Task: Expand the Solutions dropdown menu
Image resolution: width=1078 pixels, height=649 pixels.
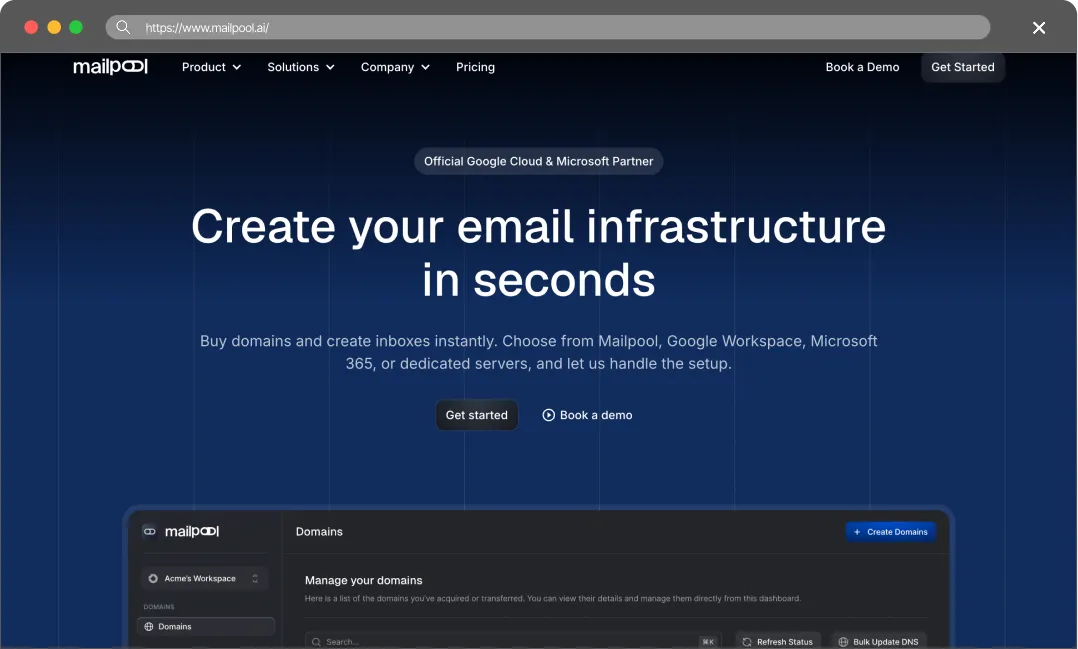Action: point(300,67)
